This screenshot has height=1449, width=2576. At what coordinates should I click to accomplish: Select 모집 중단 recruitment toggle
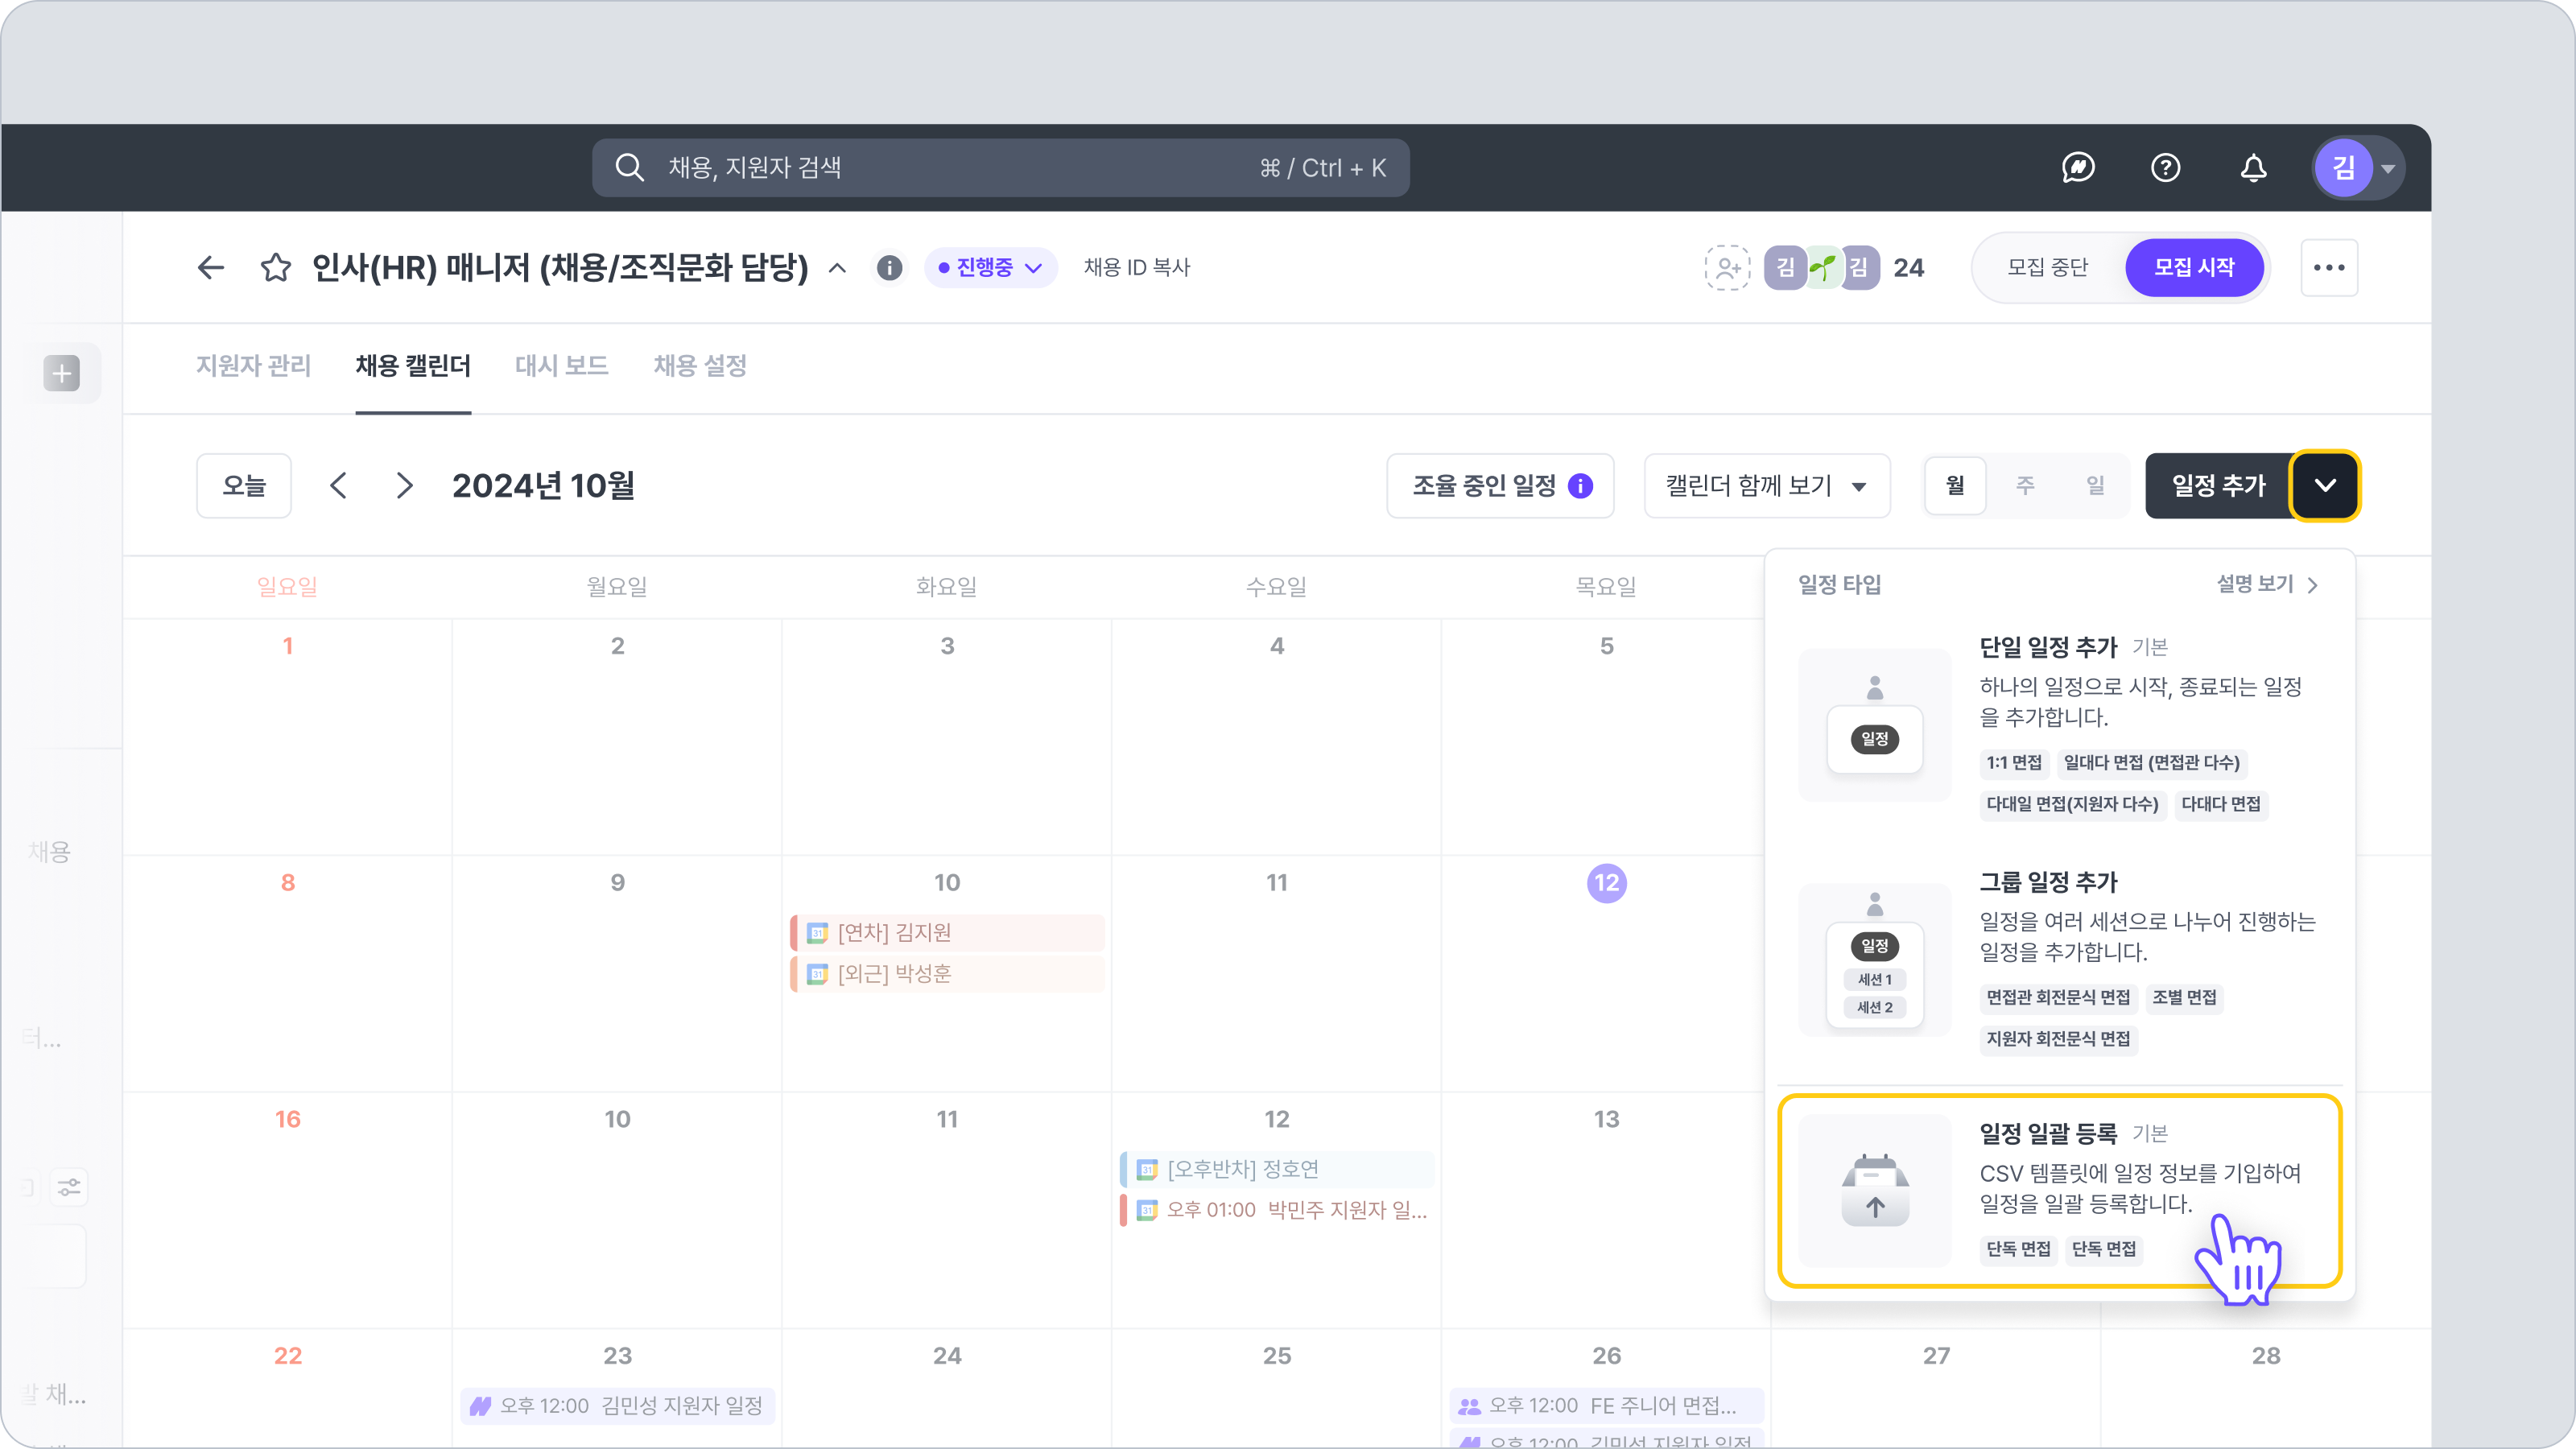tap(2047, 267)
